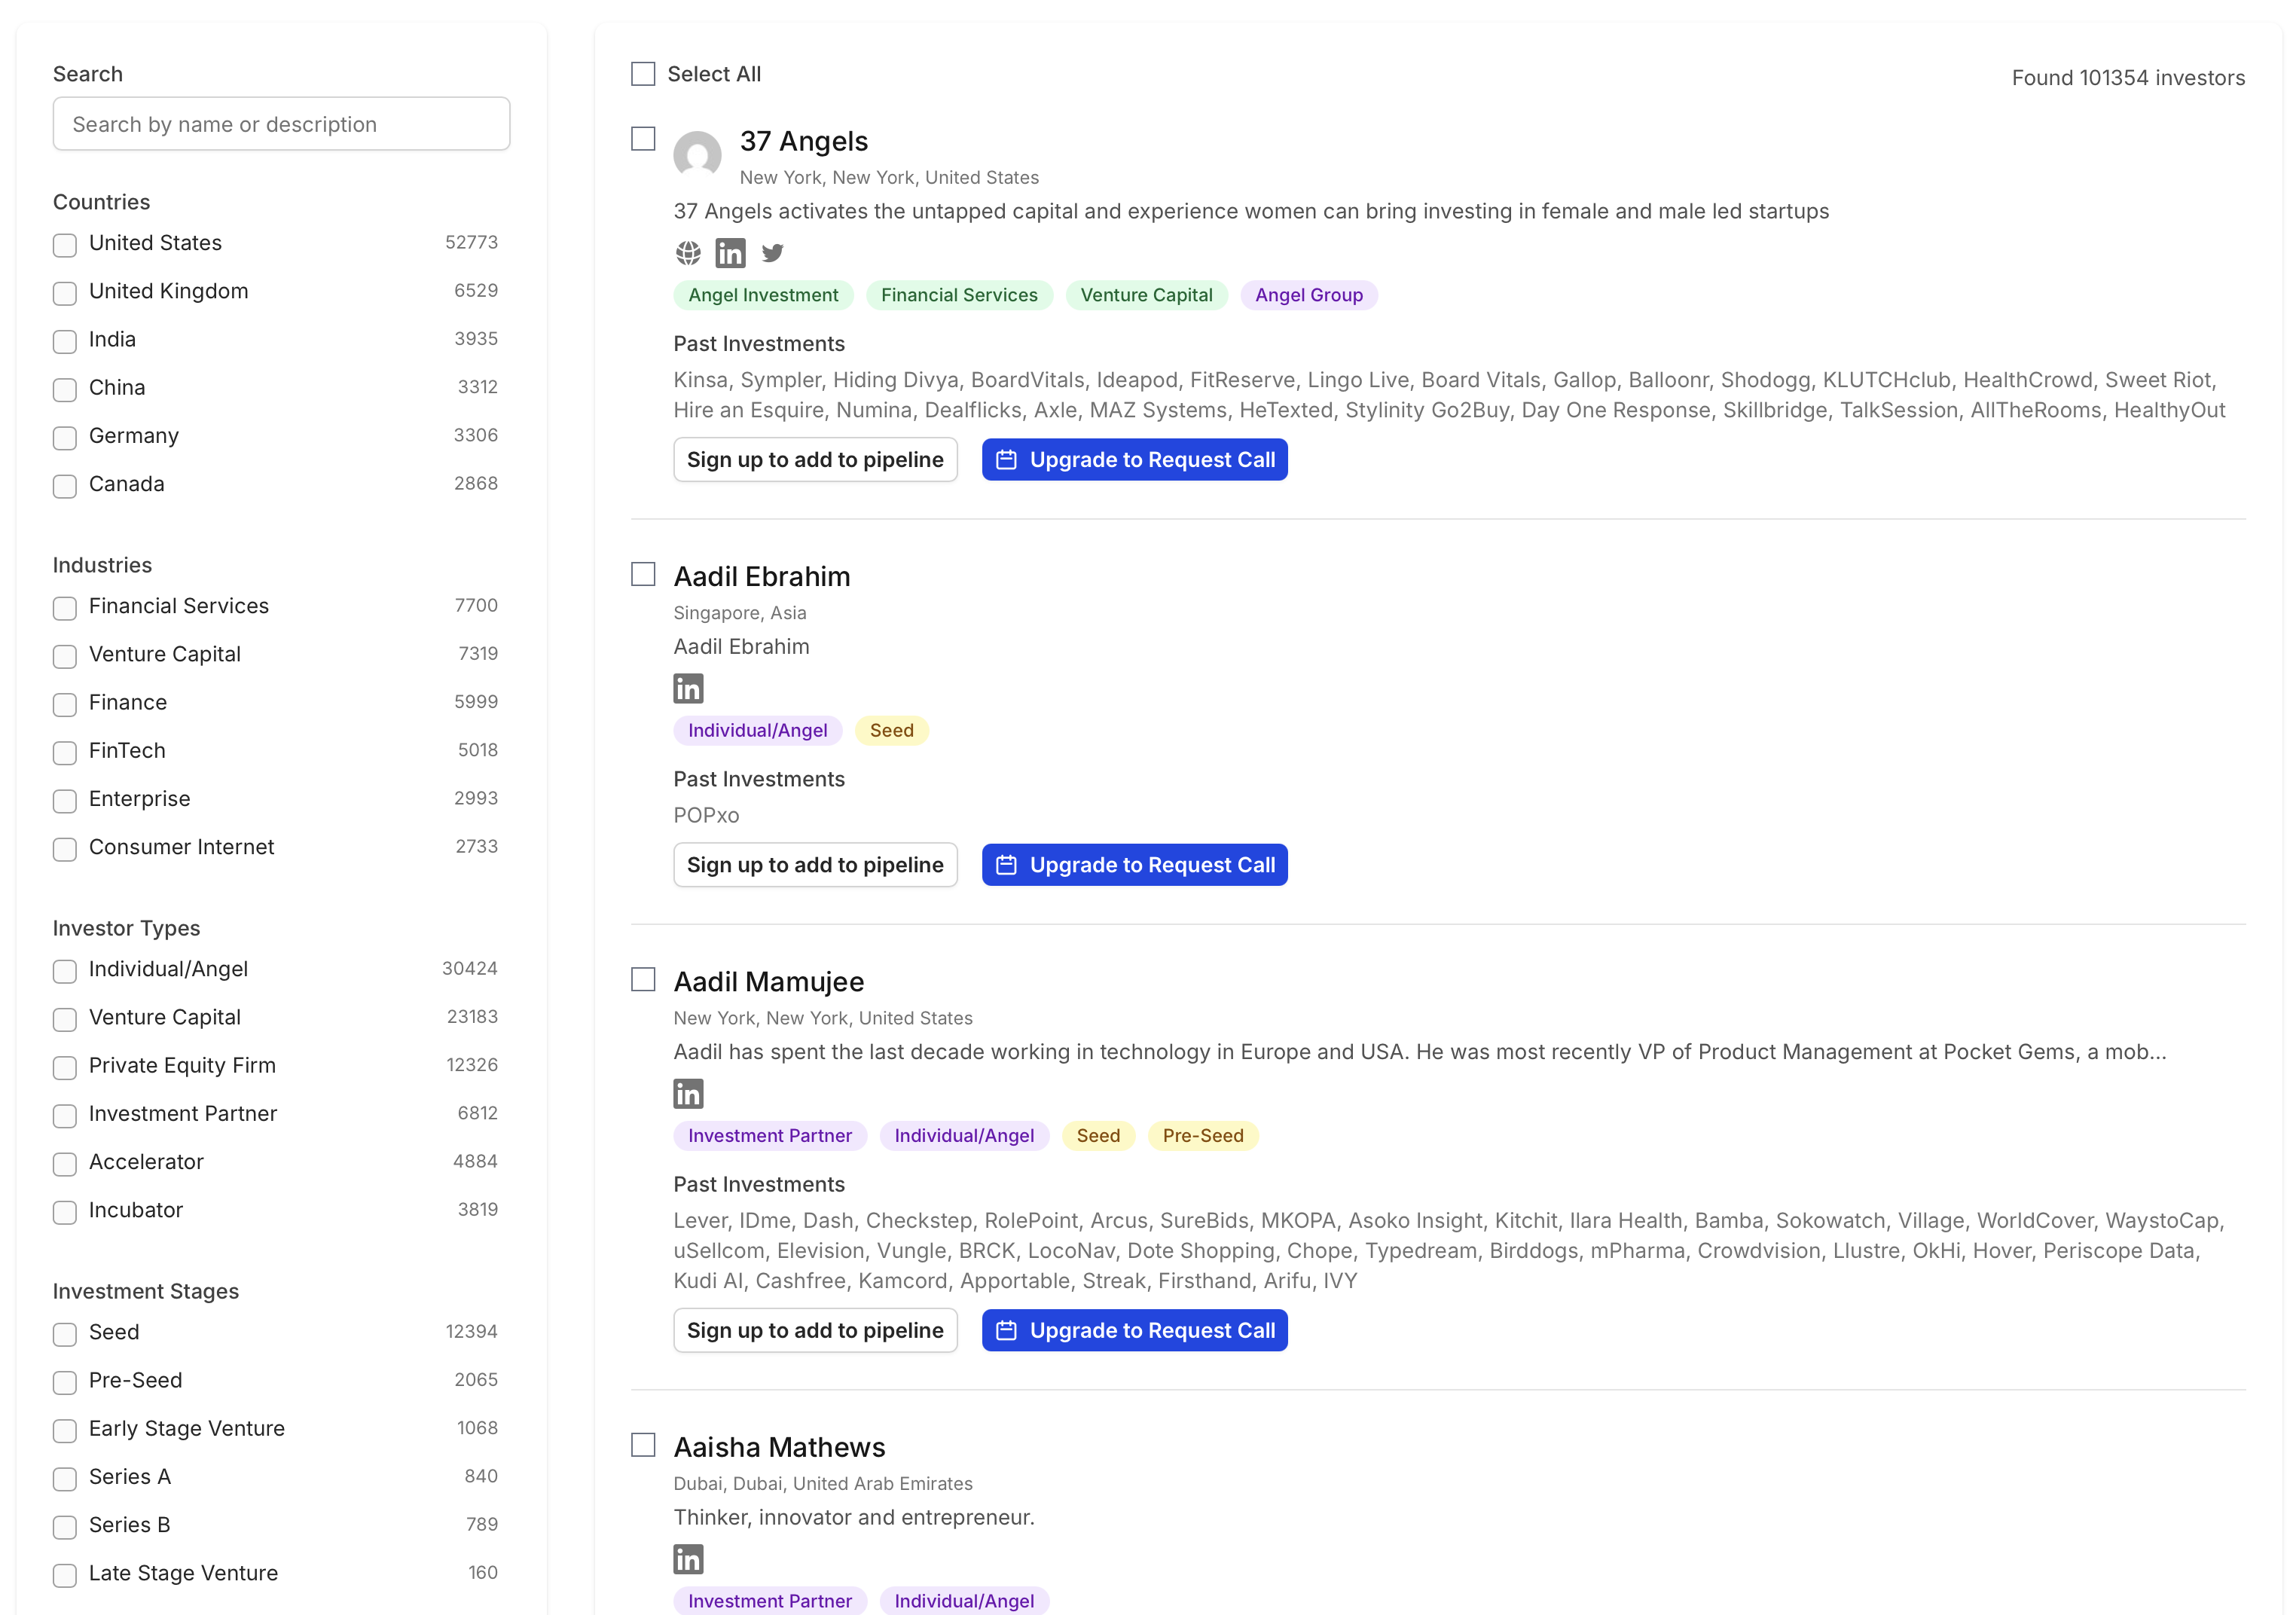Open Aaisha Mathews' LinkedIn icon

(688, 1560)
